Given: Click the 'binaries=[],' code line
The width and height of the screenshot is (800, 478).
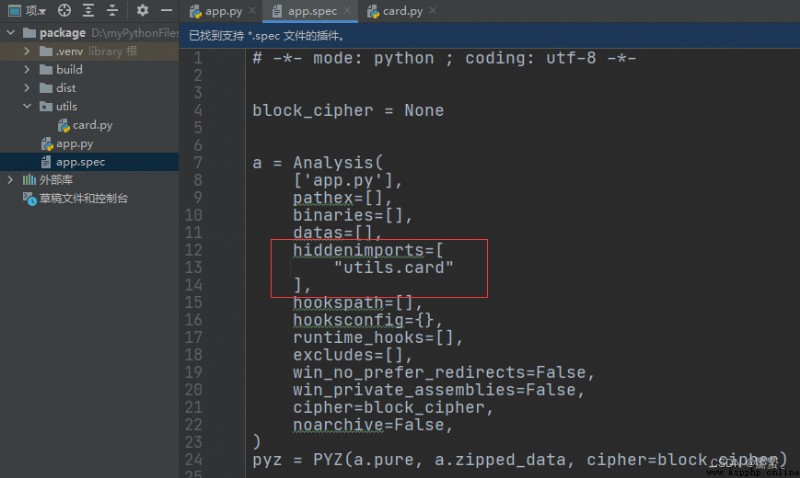Looking at the screenshot, I should [353, 215].
